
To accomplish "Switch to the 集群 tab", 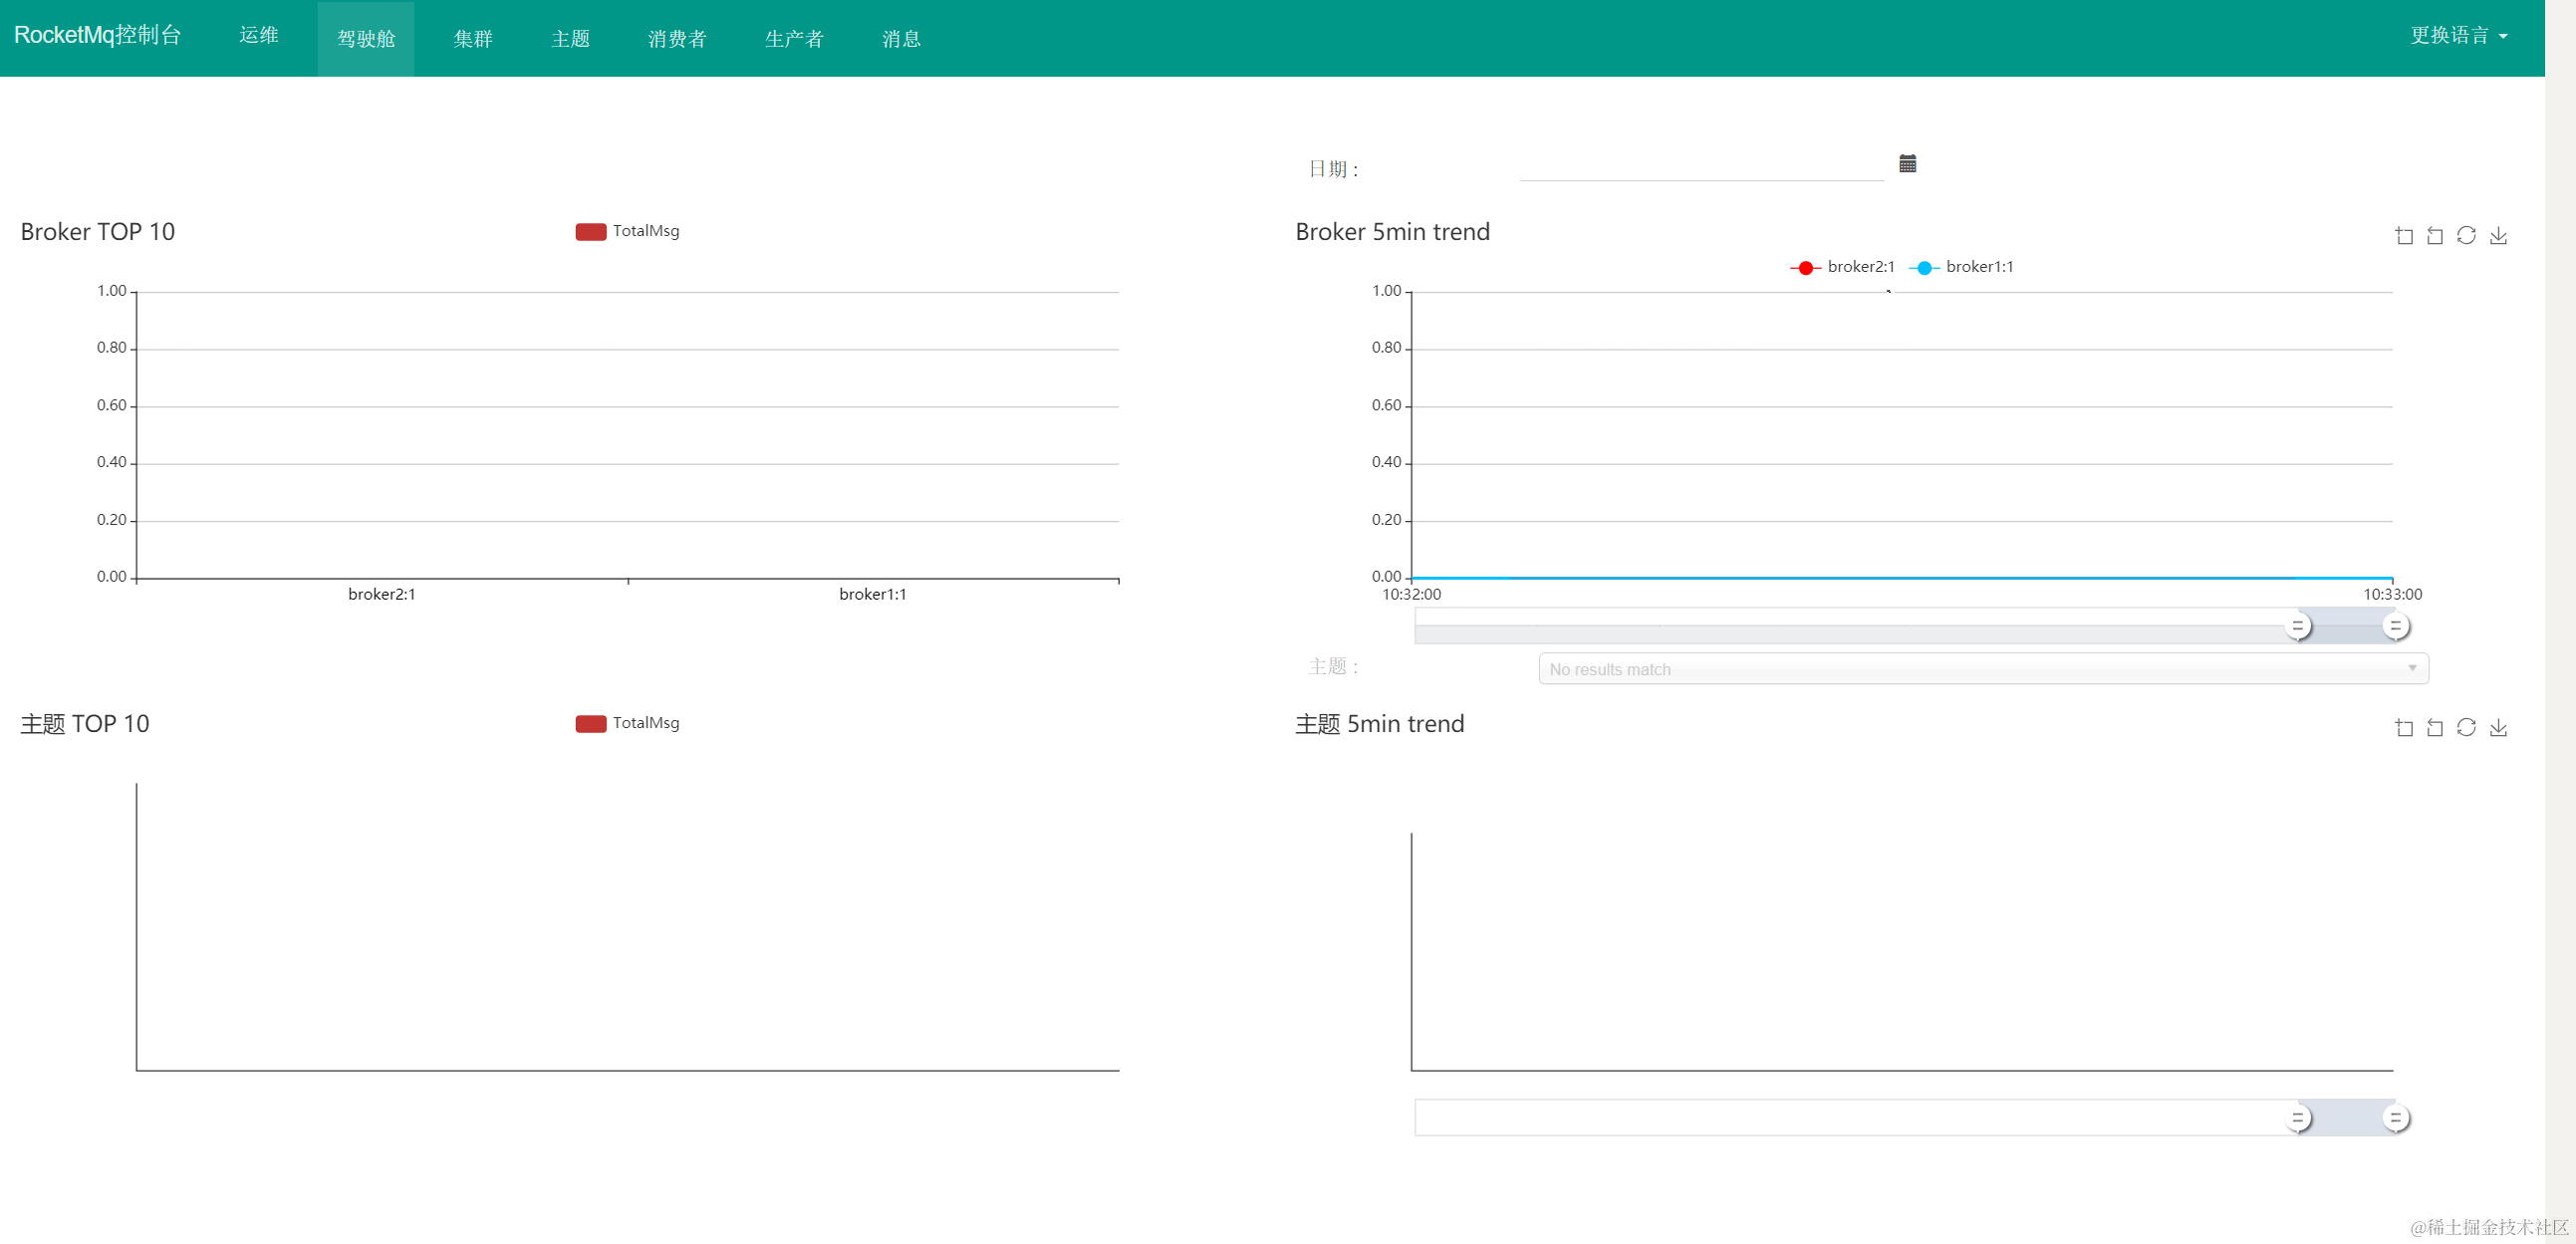I will tap(473, 39).
